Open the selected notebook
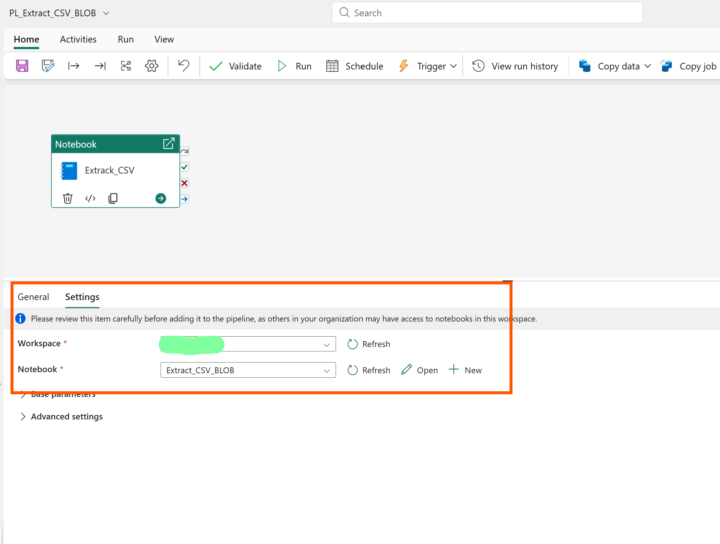The width and height of the screenshot is (720, 544). coord(419,370)
